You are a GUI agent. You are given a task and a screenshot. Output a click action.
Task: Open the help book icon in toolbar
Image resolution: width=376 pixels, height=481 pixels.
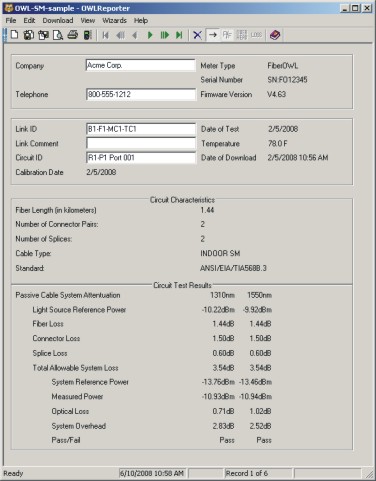click(275, 35)
